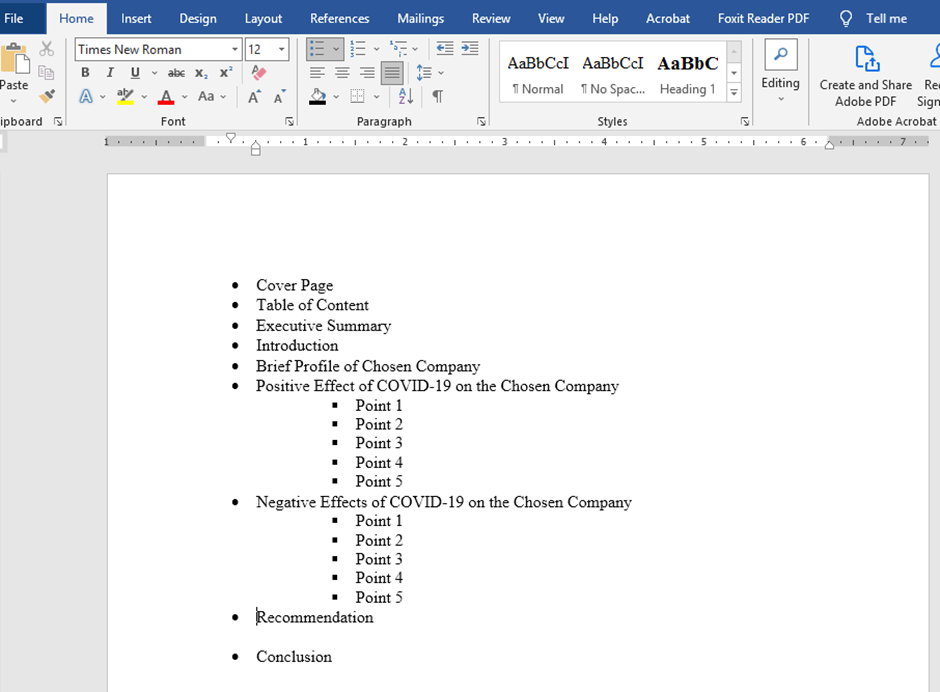Click the Borders button
This screenshot has width=940, height=692.
coord(357,96)
